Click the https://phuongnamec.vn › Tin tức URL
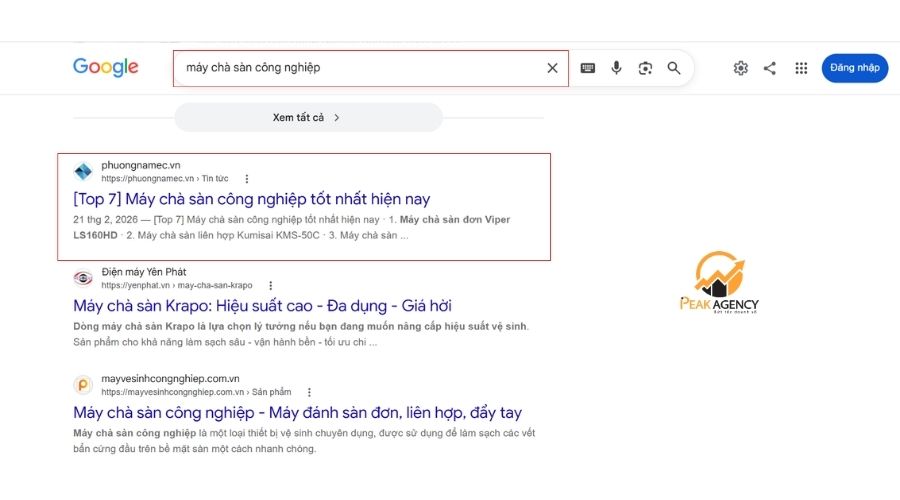Viewport: 900px width, 500px height. click(165, 179)
